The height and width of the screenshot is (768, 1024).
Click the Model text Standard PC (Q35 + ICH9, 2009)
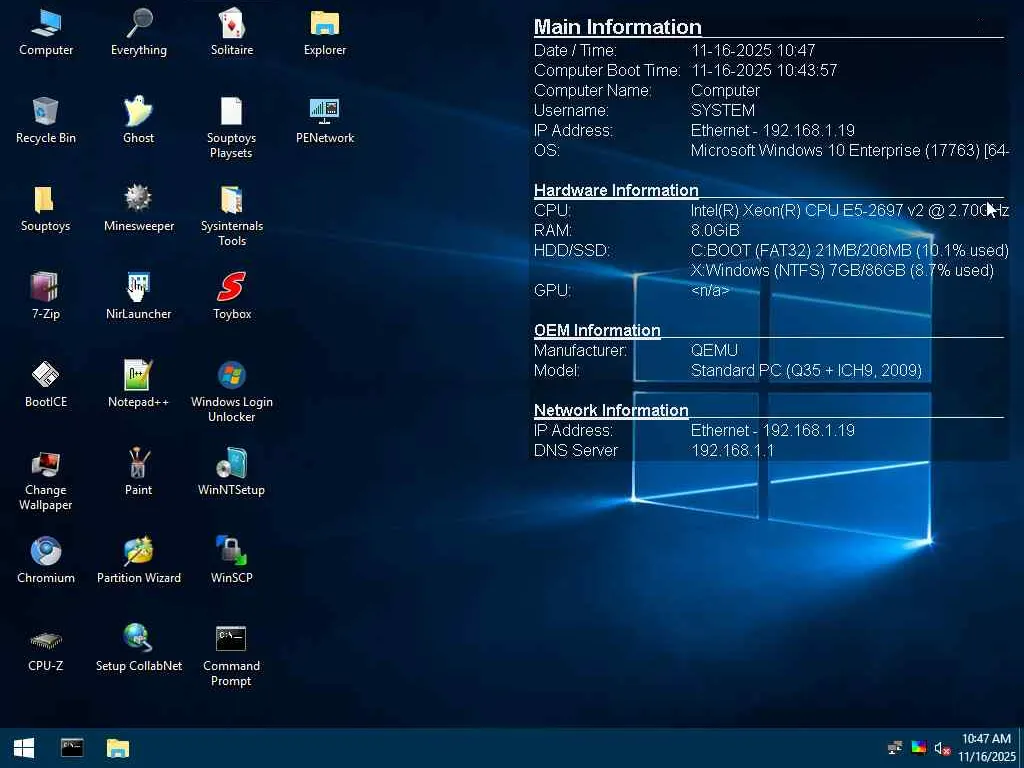[807, 370]
